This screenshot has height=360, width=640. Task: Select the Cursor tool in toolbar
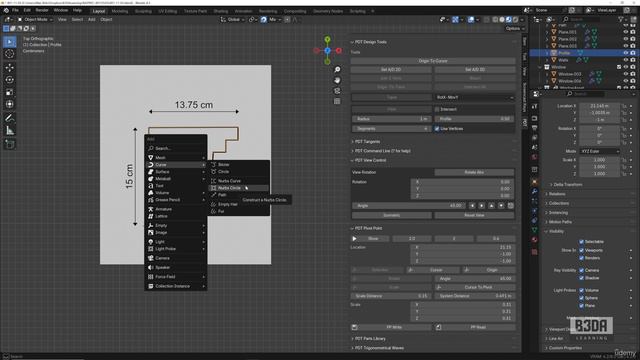pos(10,54)
